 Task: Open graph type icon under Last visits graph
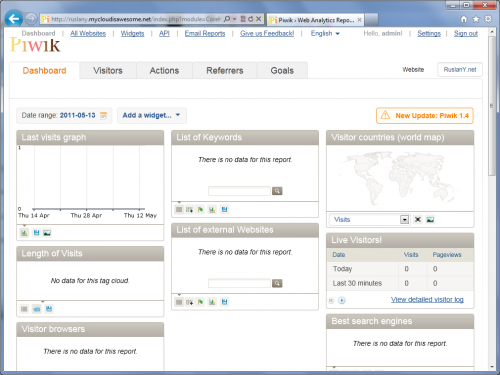(x=24, y=233)
